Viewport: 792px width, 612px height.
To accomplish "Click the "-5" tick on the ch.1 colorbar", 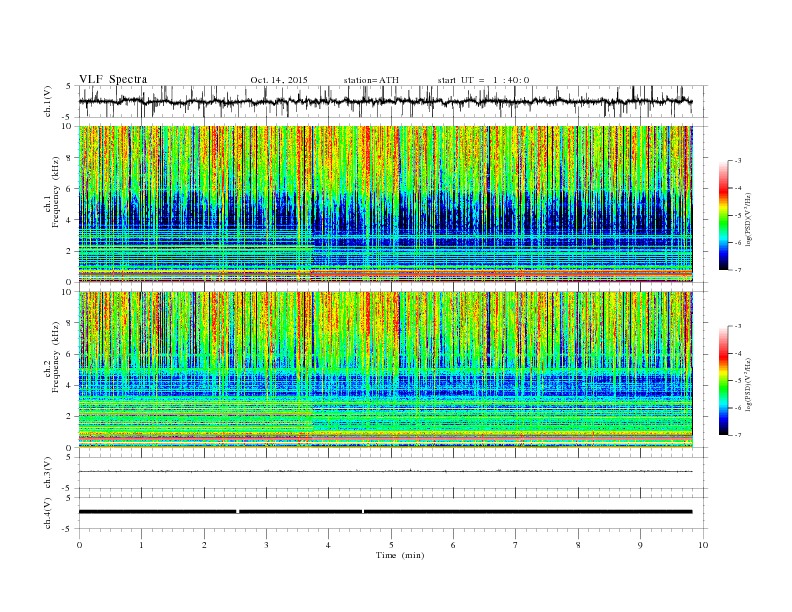I will pyautogui.click(x=738, y=215).
